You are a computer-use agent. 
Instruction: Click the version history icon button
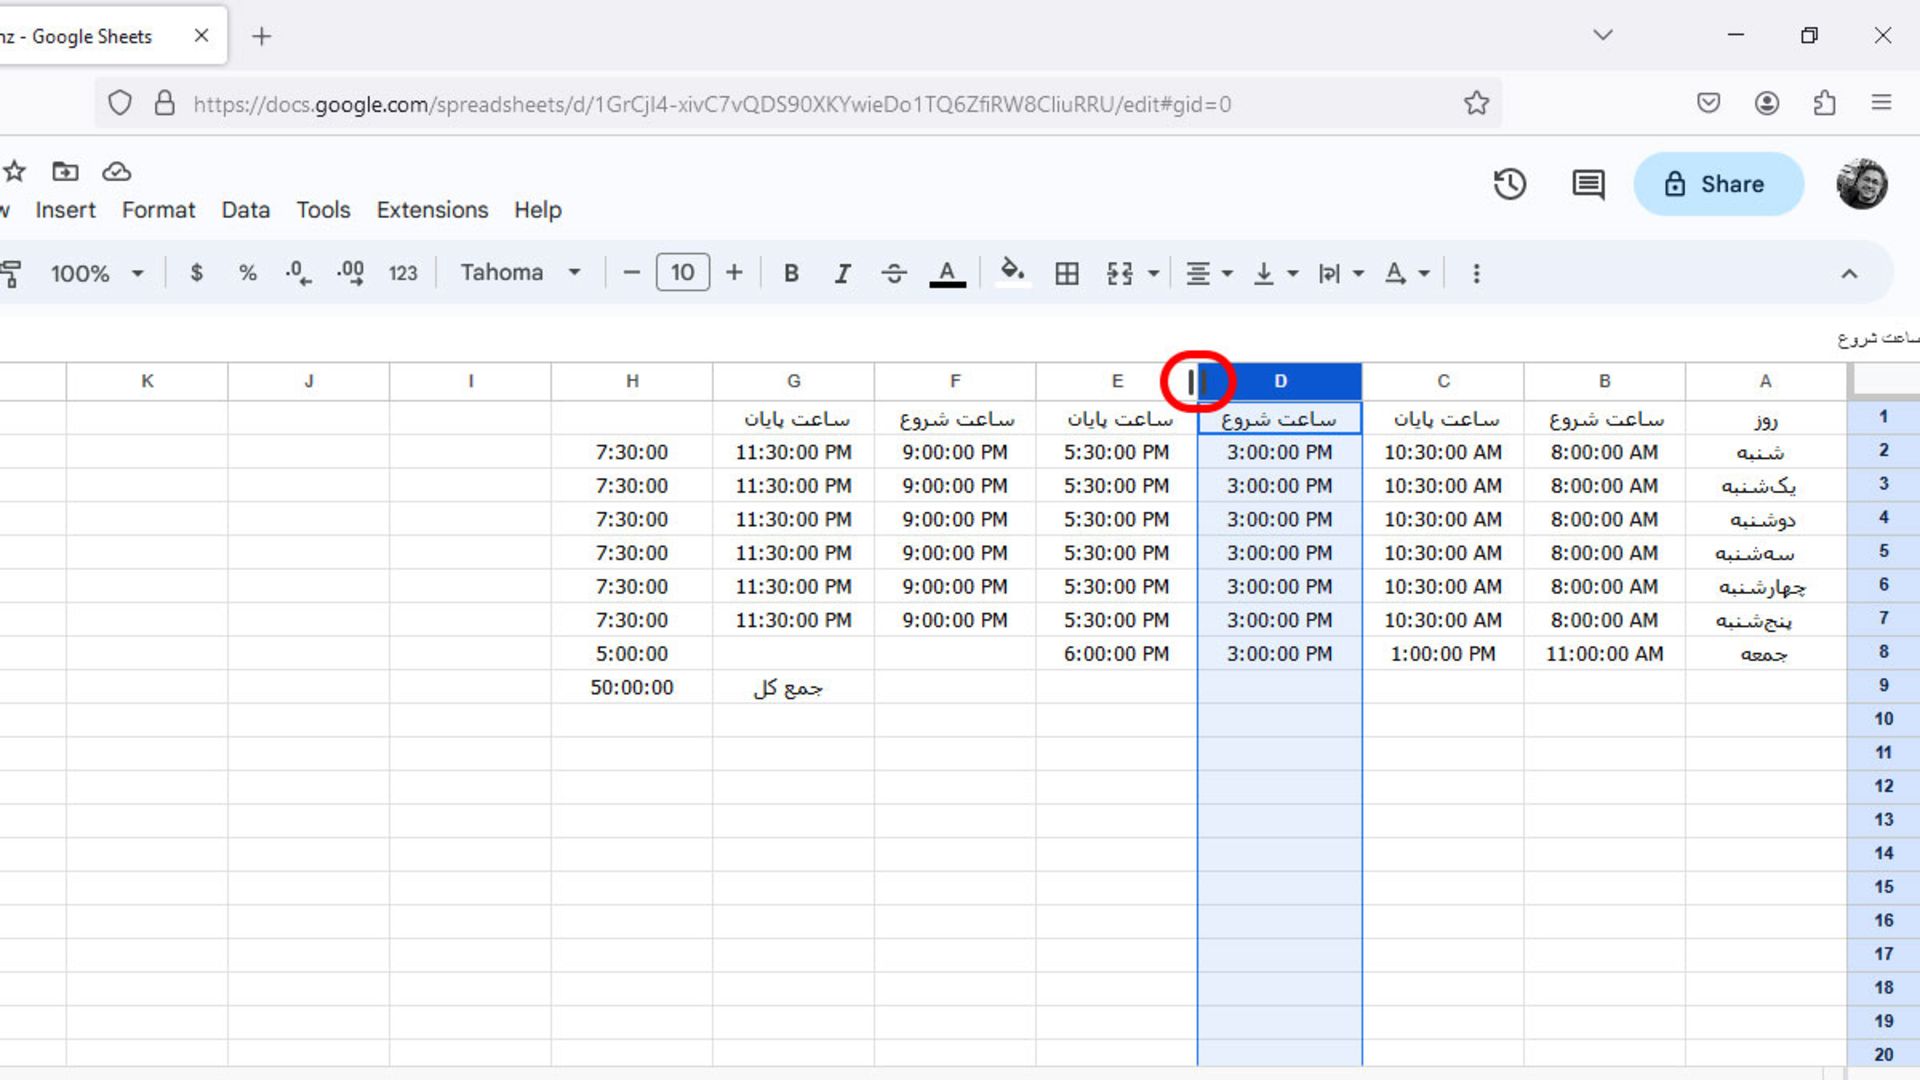tap(1510, 183)
